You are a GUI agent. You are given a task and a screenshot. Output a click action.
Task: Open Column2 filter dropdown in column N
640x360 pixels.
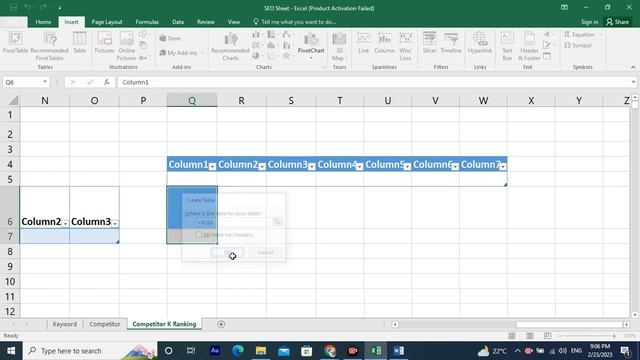point(65,223)
